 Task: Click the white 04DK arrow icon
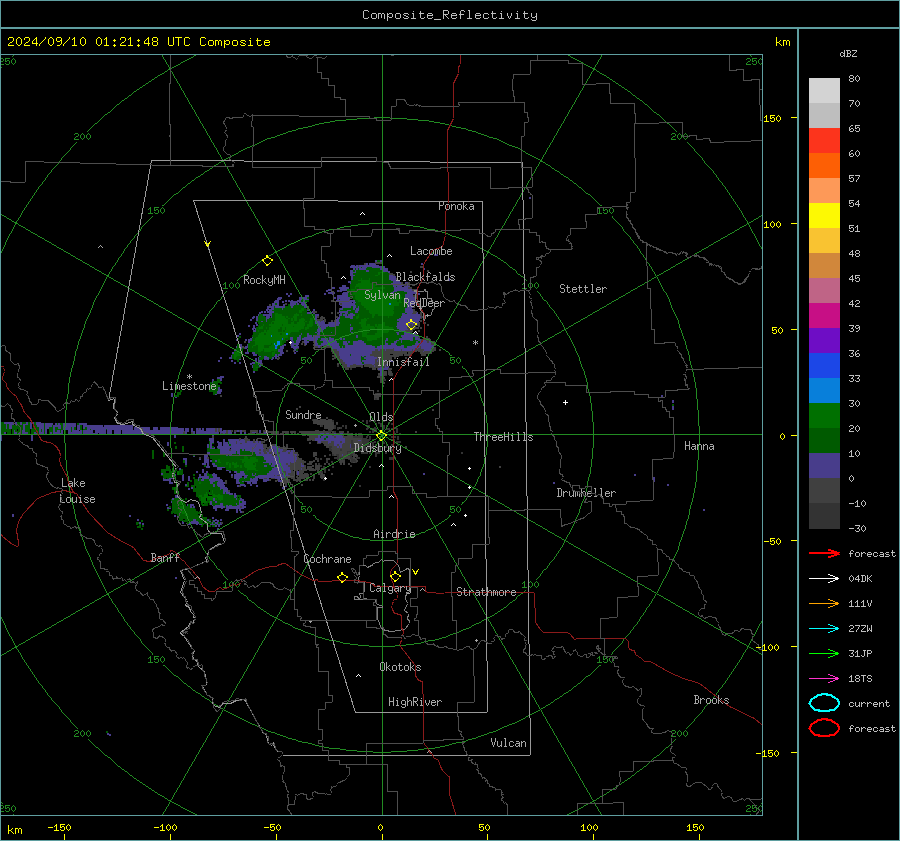[x=824, y=579]
